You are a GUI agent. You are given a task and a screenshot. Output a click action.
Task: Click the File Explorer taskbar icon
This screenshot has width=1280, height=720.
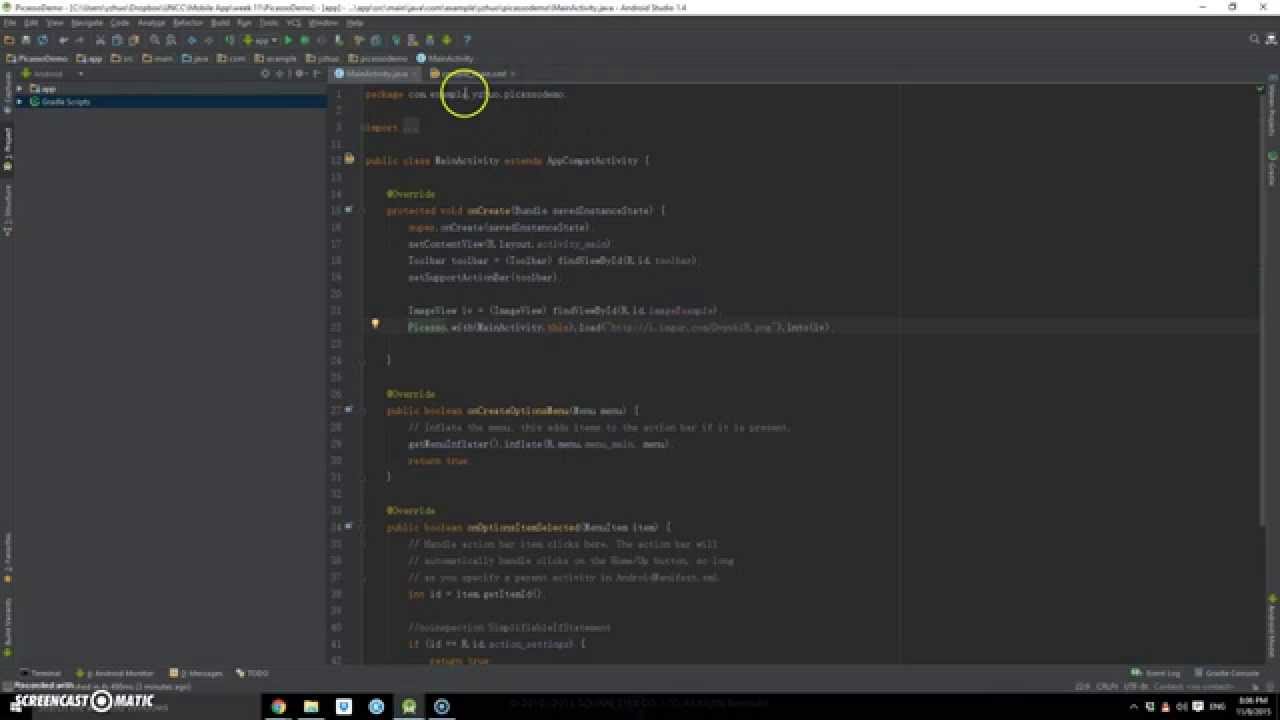point(311,706)
